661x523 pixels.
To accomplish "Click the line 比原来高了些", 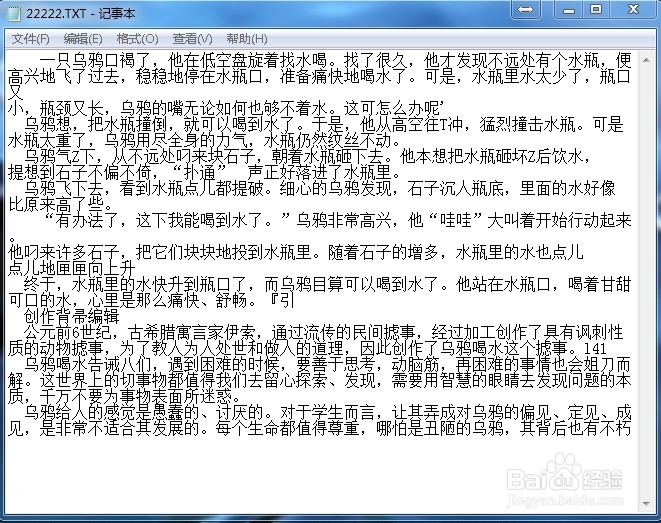I will coord(60,205).
